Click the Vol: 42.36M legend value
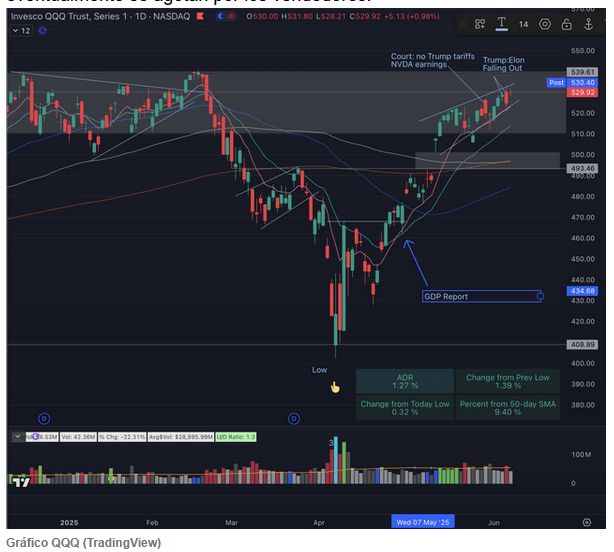 [78, 437]
